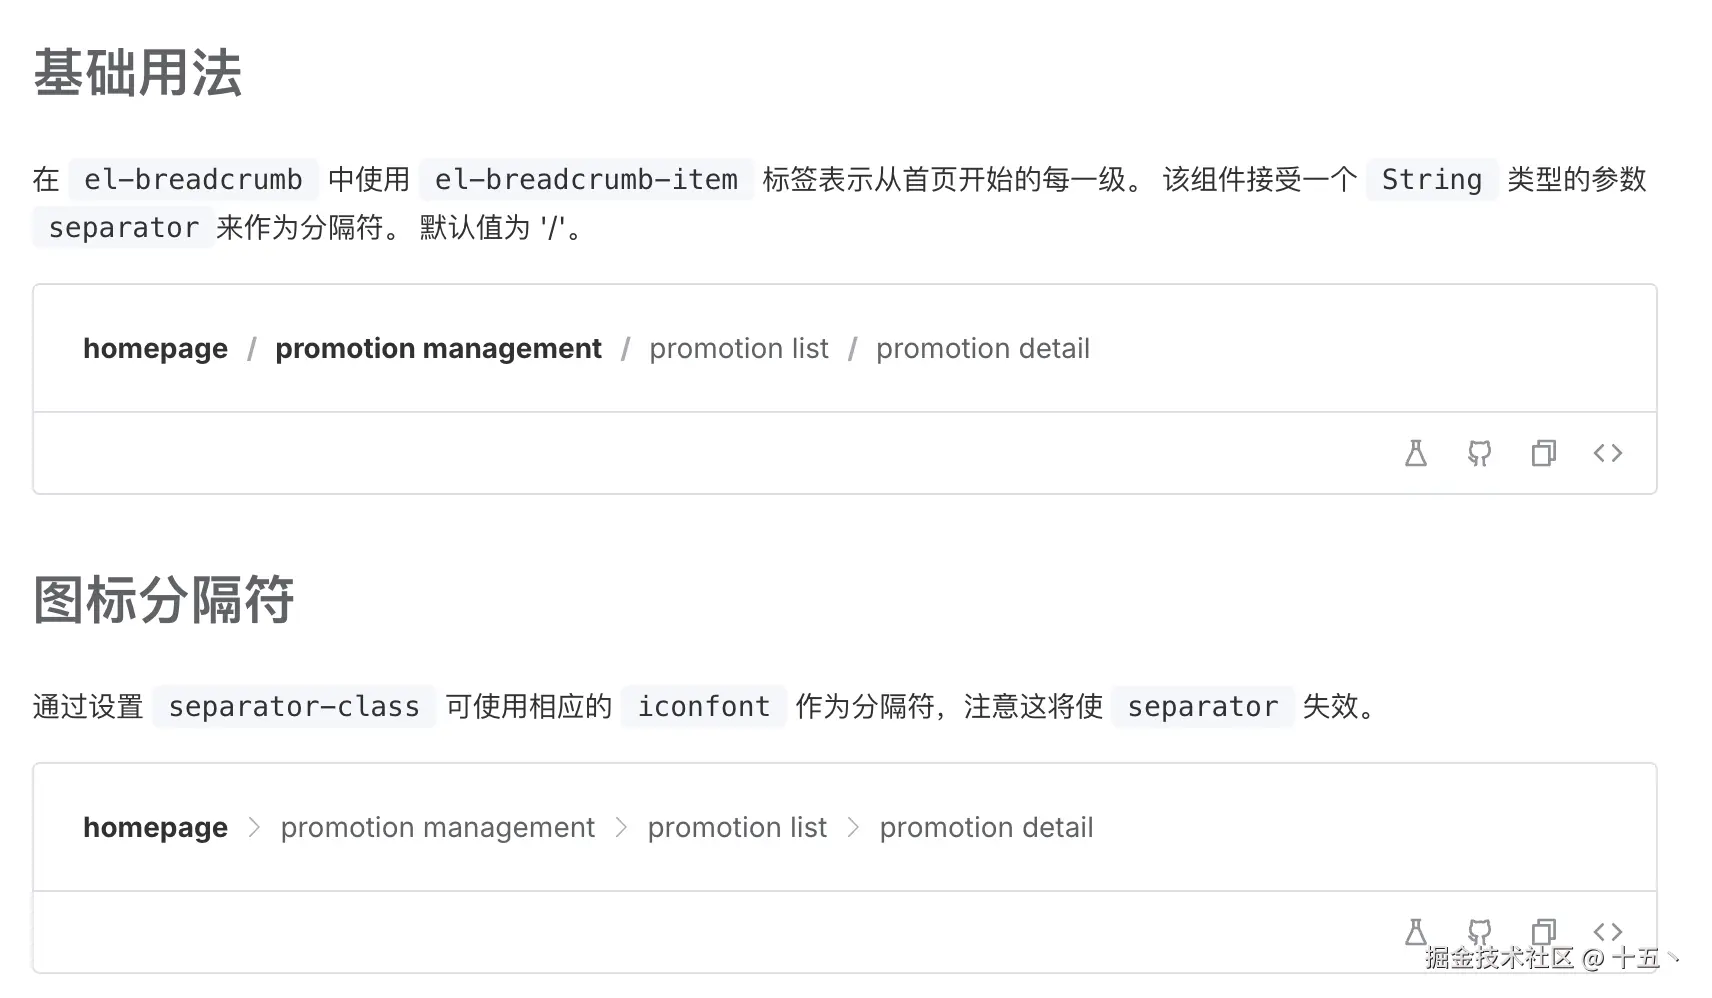
Task: Click homepage in arrow-separated breadcrumb
Action: pyautogui.click(x=155, y=828)
